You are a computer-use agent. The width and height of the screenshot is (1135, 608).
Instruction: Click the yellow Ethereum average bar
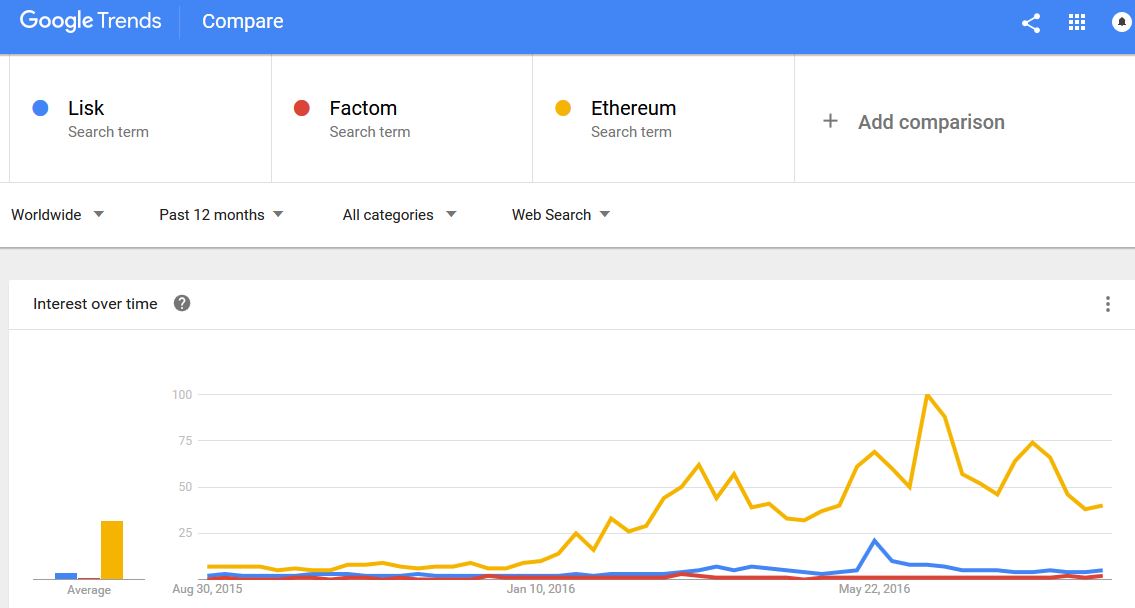111,550
